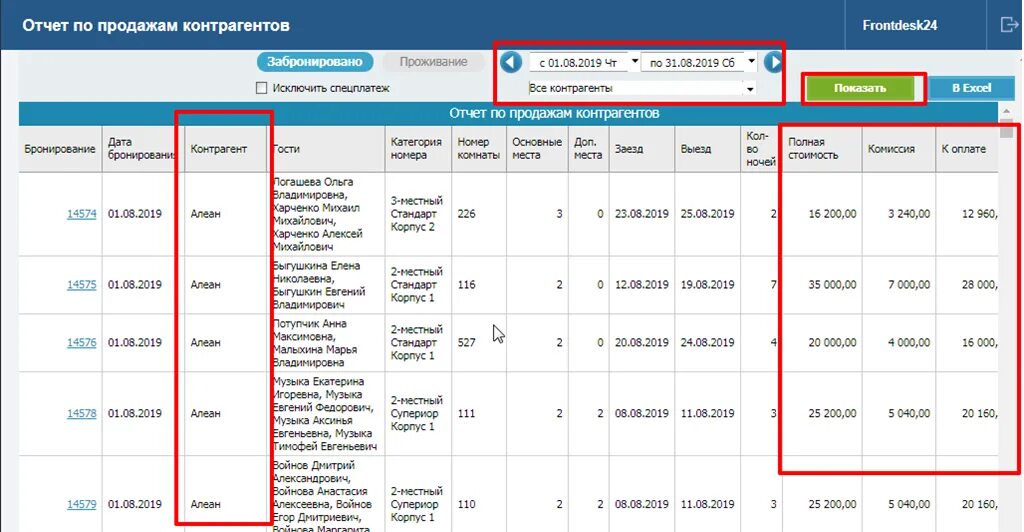The width and height of the screenshot is (1024, 532).
Task: Select room number cell 111
Action: click(479, 413)
